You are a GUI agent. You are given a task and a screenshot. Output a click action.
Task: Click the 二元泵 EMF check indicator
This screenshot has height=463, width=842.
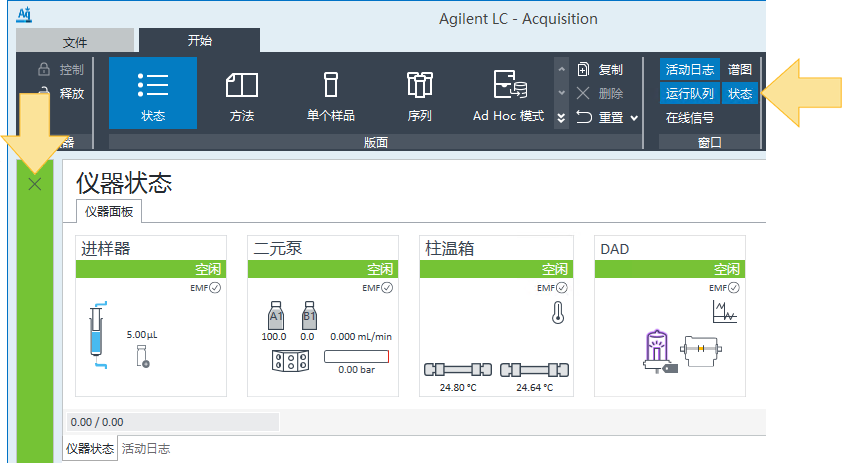[x=387, y=288]
